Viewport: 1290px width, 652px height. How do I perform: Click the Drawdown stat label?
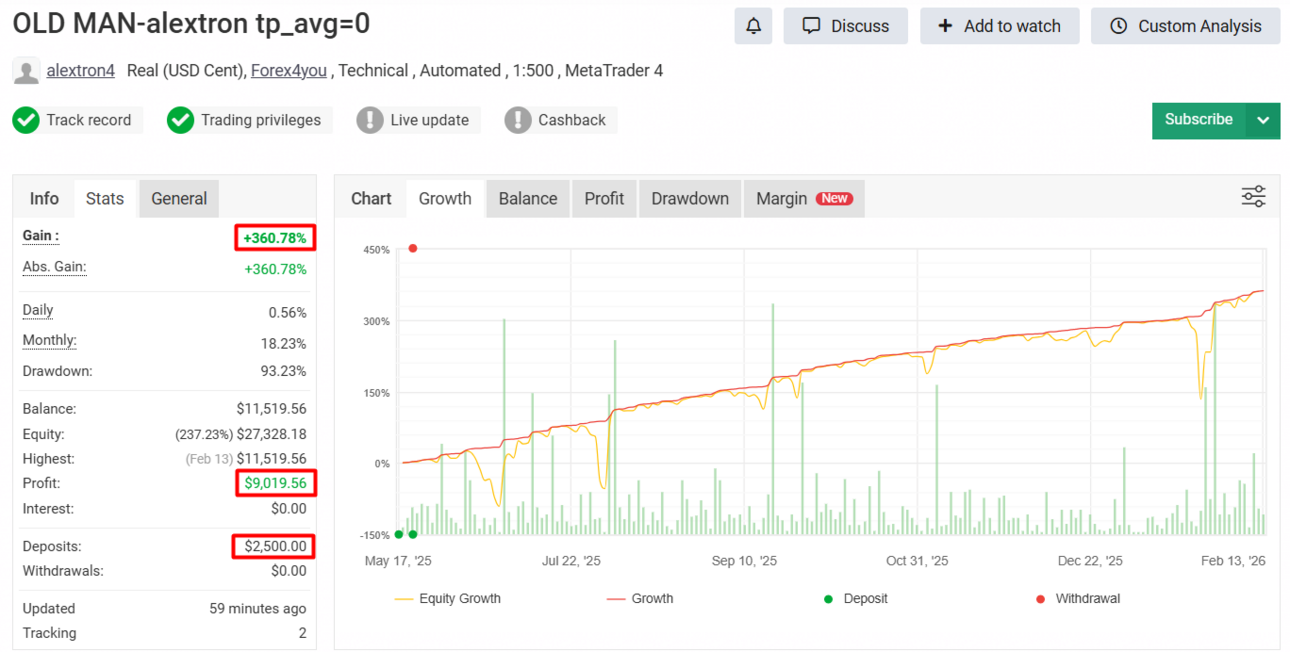(x=57, y=371)
